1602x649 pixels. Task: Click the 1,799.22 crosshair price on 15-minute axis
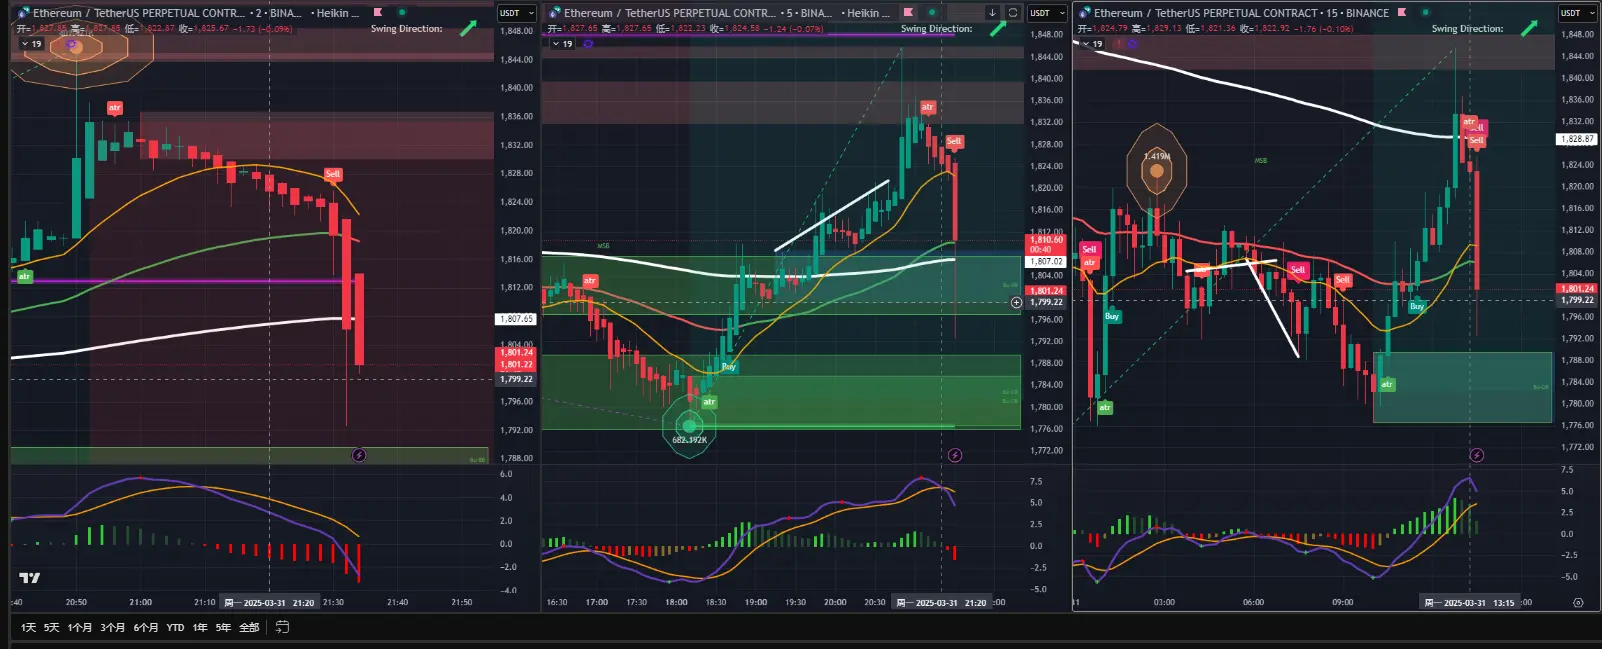click(x=1577, y=300)
